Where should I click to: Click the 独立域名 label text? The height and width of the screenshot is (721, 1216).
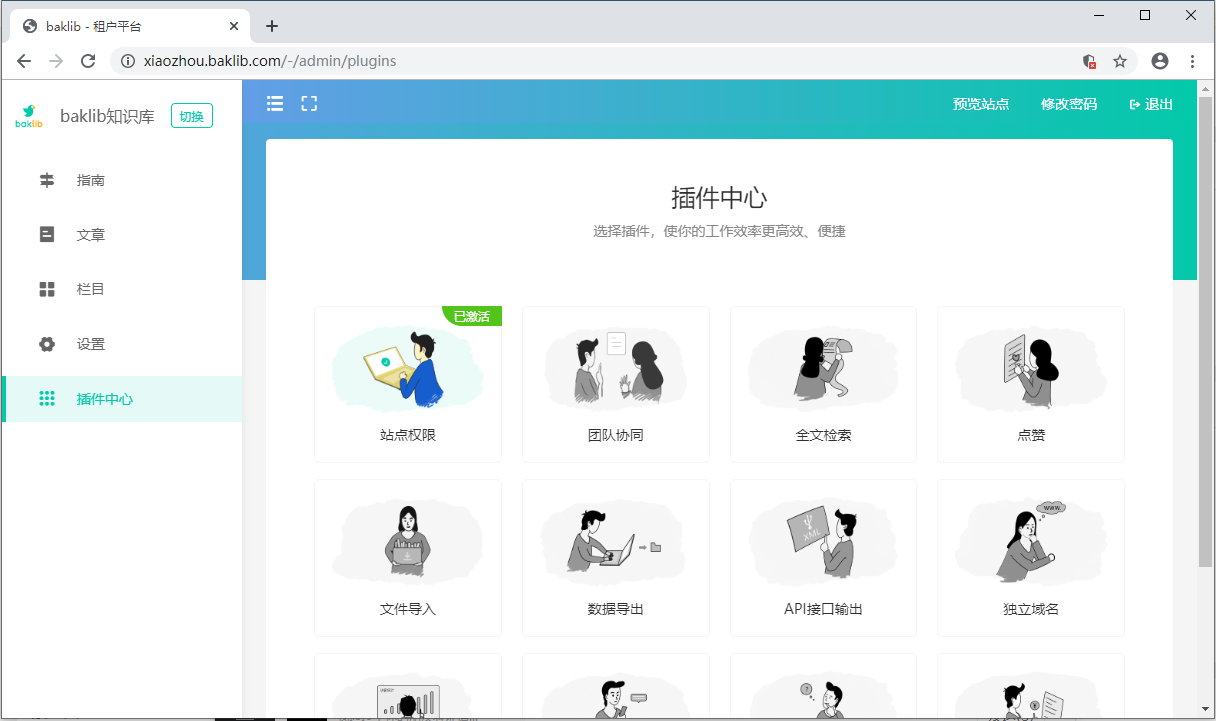point(1031,609)
